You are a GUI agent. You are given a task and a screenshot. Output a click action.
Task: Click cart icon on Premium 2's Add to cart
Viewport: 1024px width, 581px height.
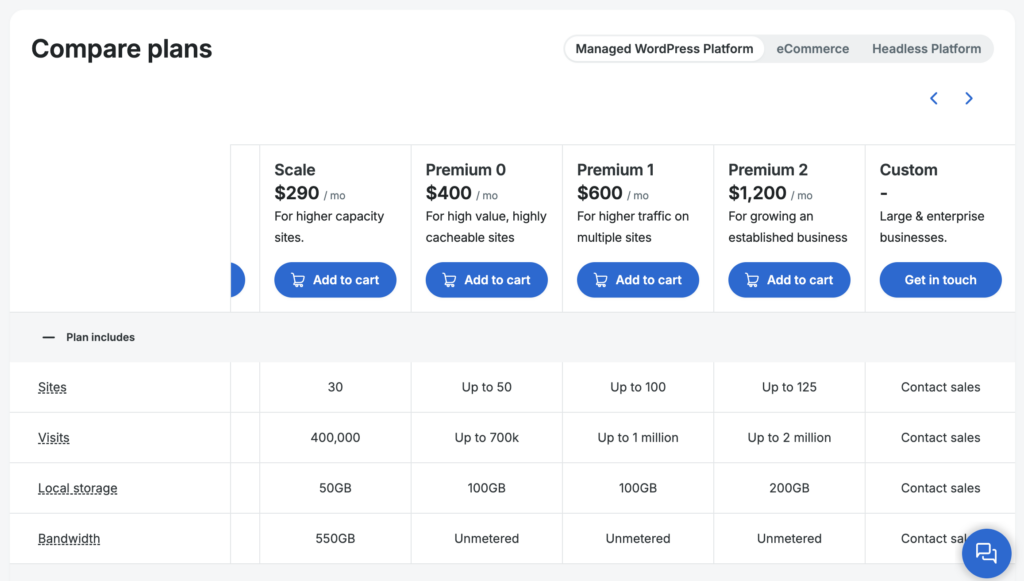tap(751, 280)
